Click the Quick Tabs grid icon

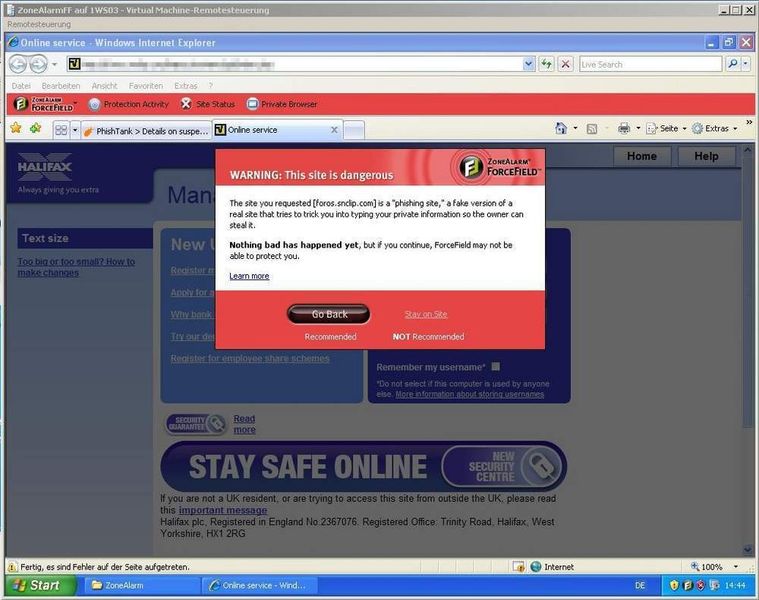tap(61, 130)
